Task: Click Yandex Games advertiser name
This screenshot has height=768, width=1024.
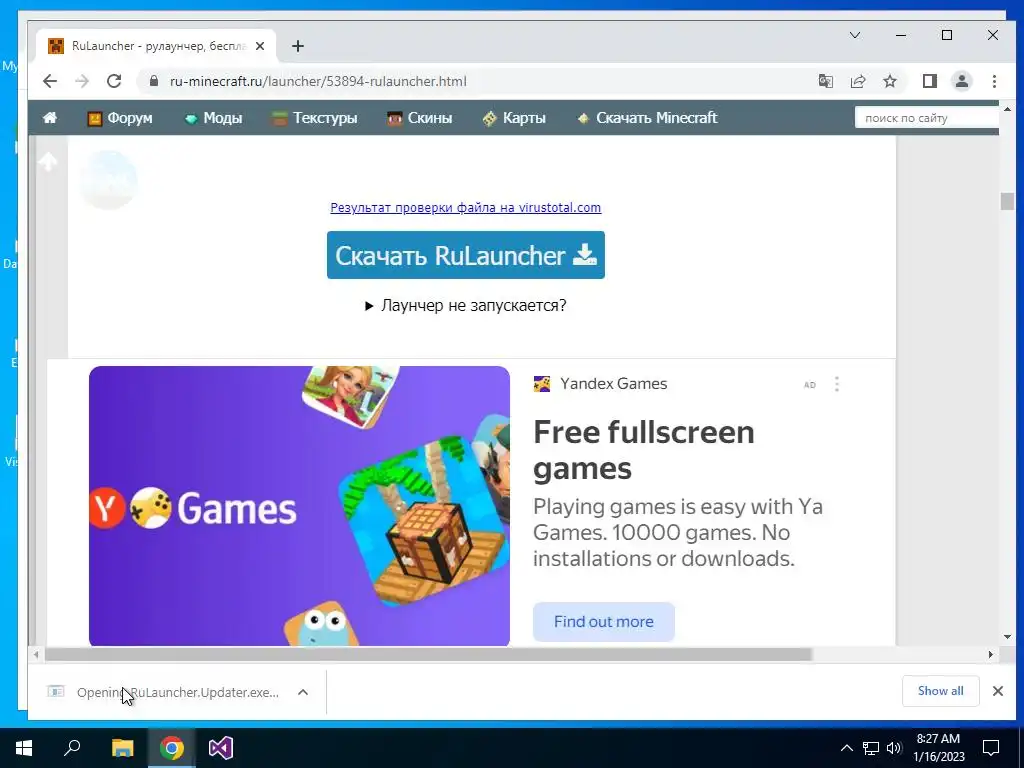Action: click(x=613, y=383)
